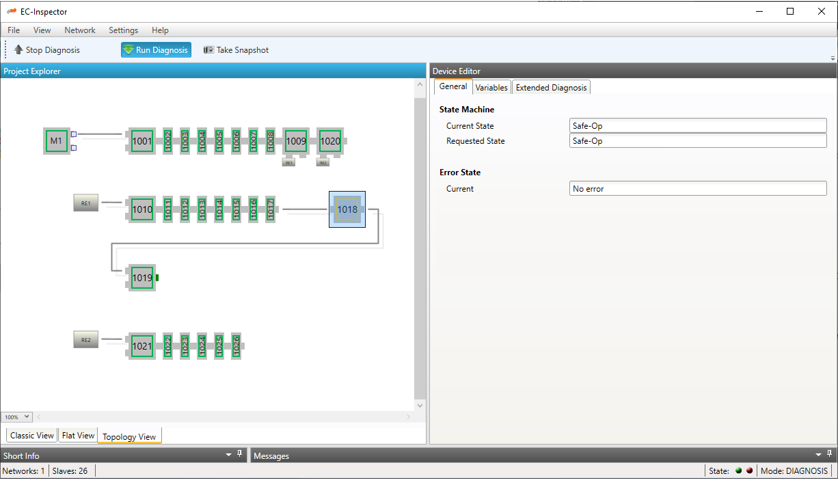Screen dimensions: 838x479
Task: Open Messages panel options dropdown arrow
Action: pos(818,455)
